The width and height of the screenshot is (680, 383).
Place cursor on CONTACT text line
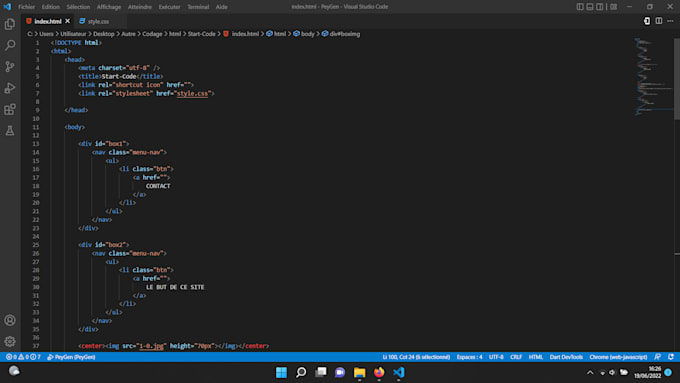pyautogui.click(x=158, y=186)
